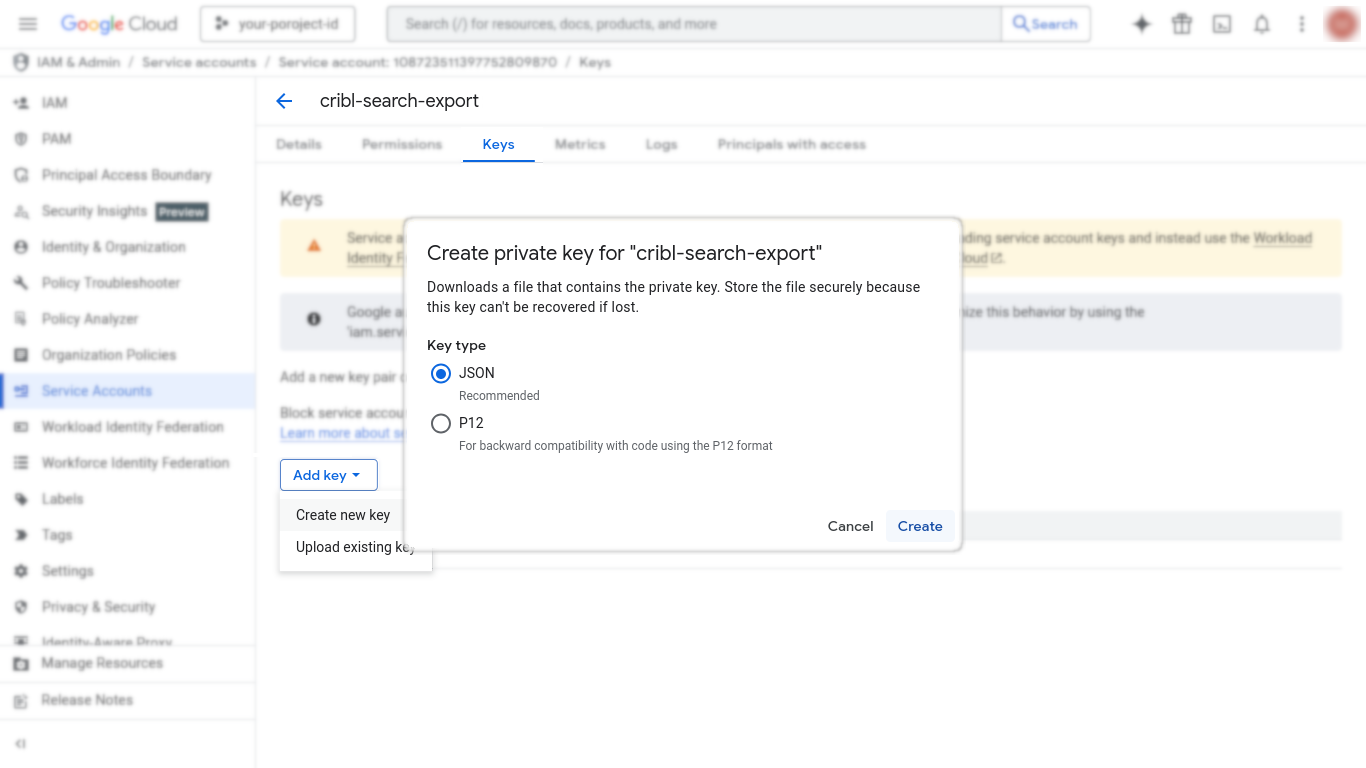Cancel the private key dialog
The image size is (1366, 768).
point(849,525)
